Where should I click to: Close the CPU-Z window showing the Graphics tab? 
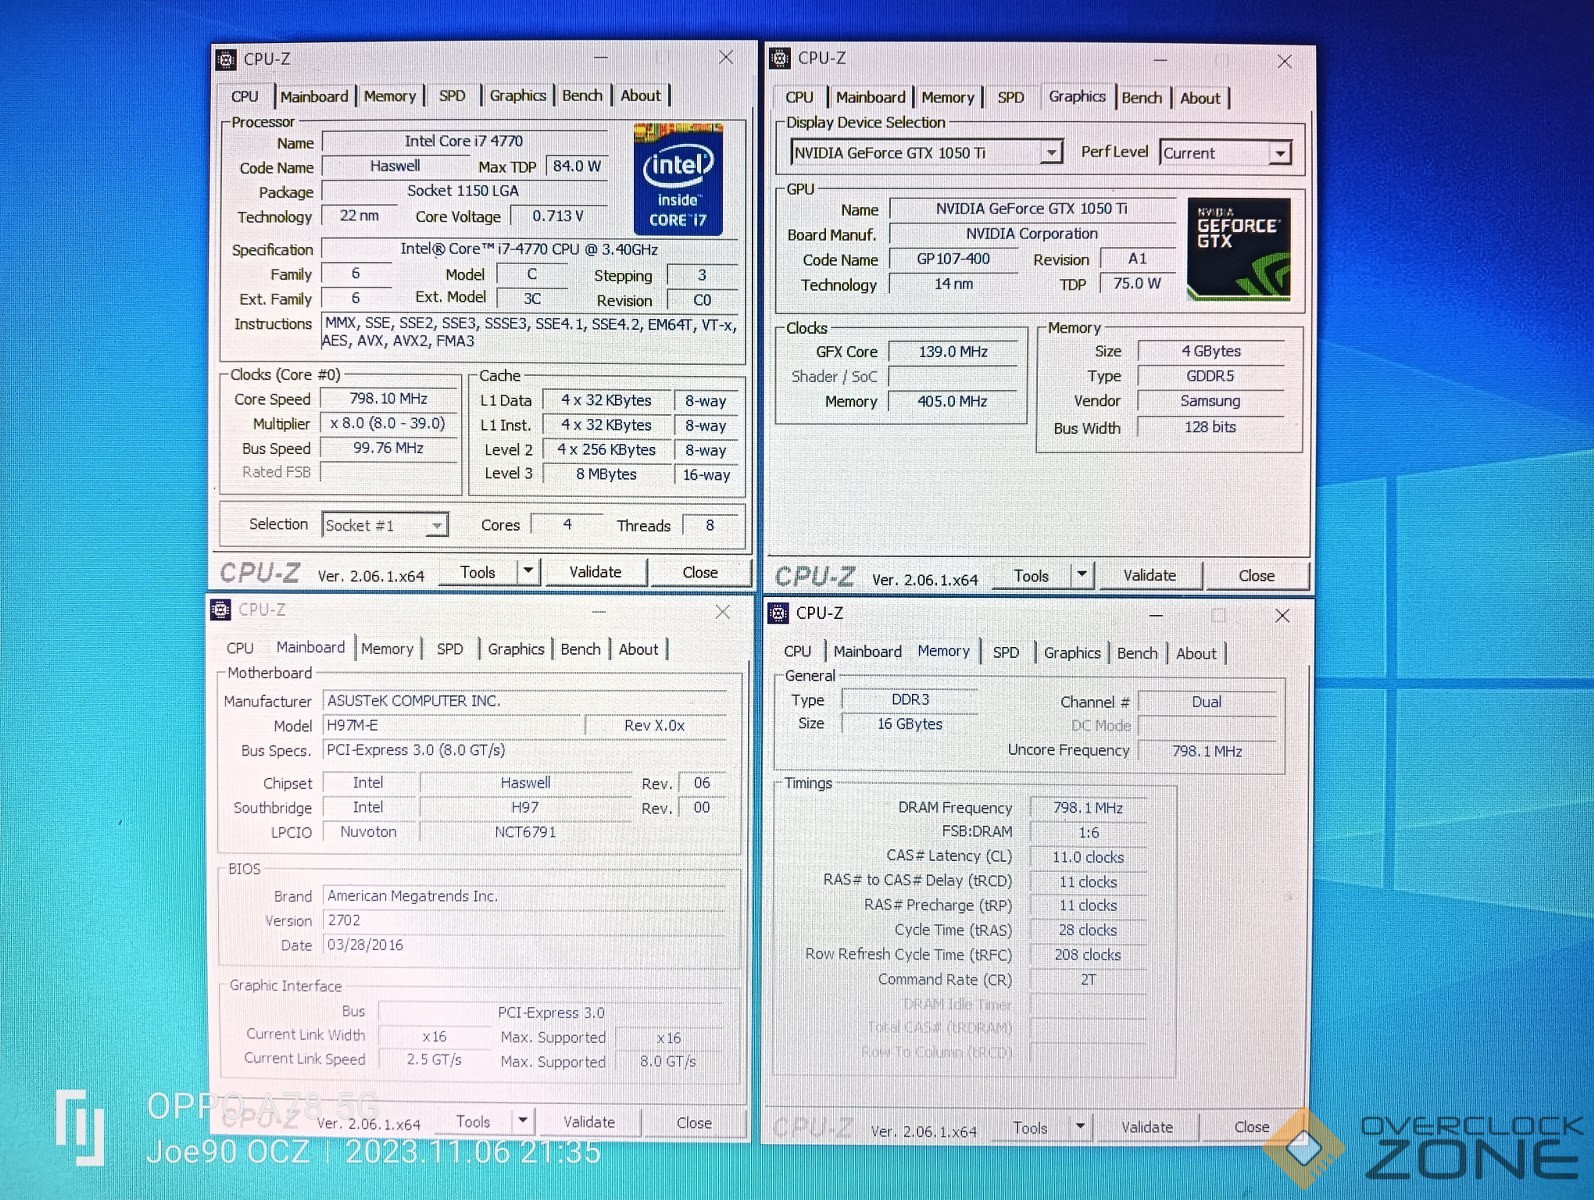coord(1285,61)
